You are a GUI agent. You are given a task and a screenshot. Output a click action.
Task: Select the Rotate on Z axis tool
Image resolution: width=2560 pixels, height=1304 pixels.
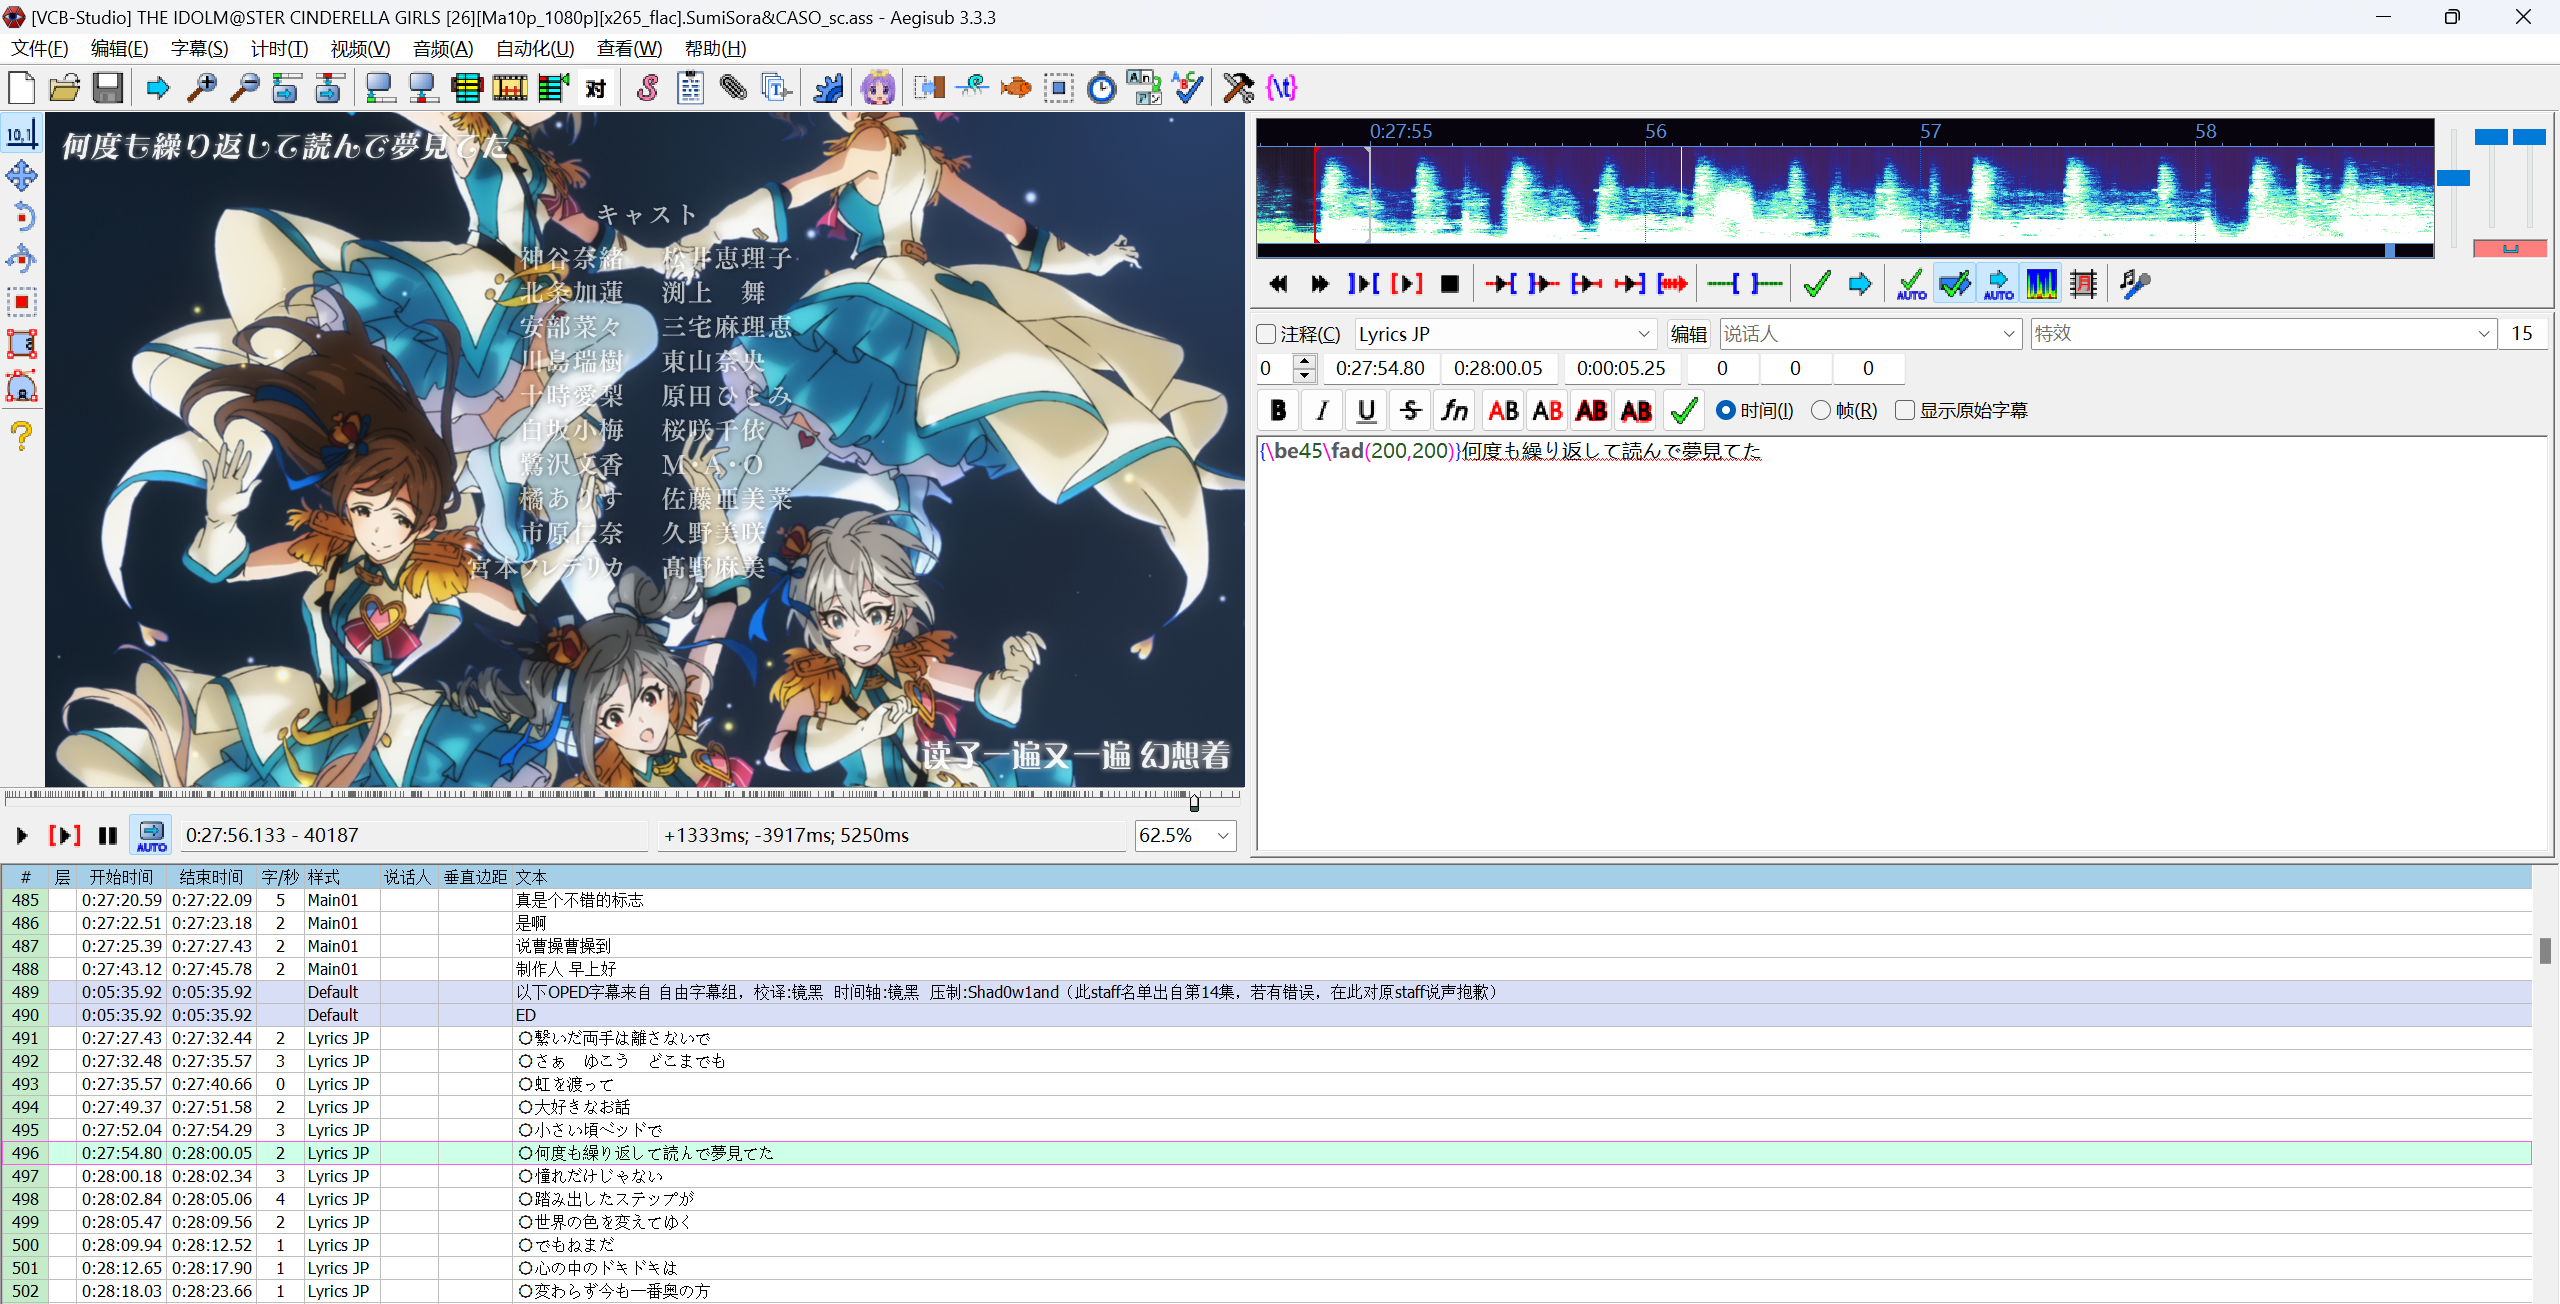[x=22, y=218]
